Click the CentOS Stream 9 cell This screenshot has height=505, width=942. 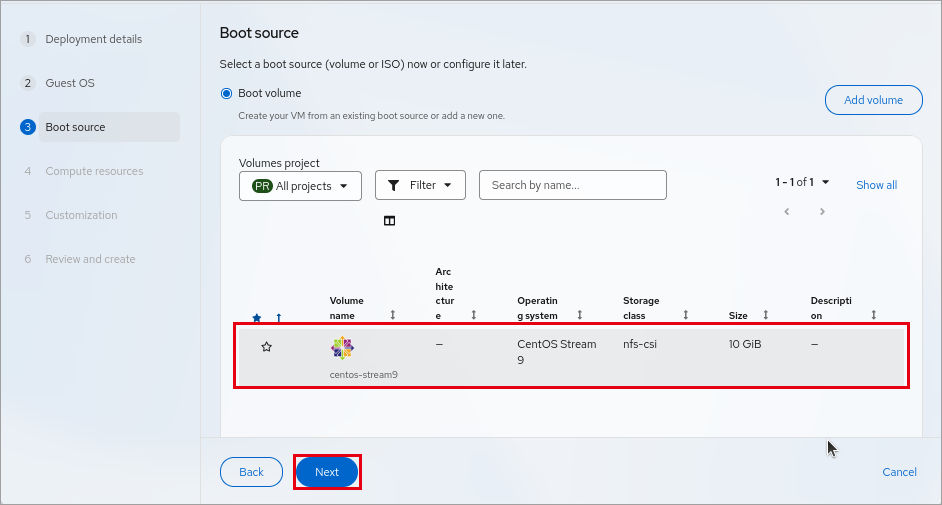point(557,352)
